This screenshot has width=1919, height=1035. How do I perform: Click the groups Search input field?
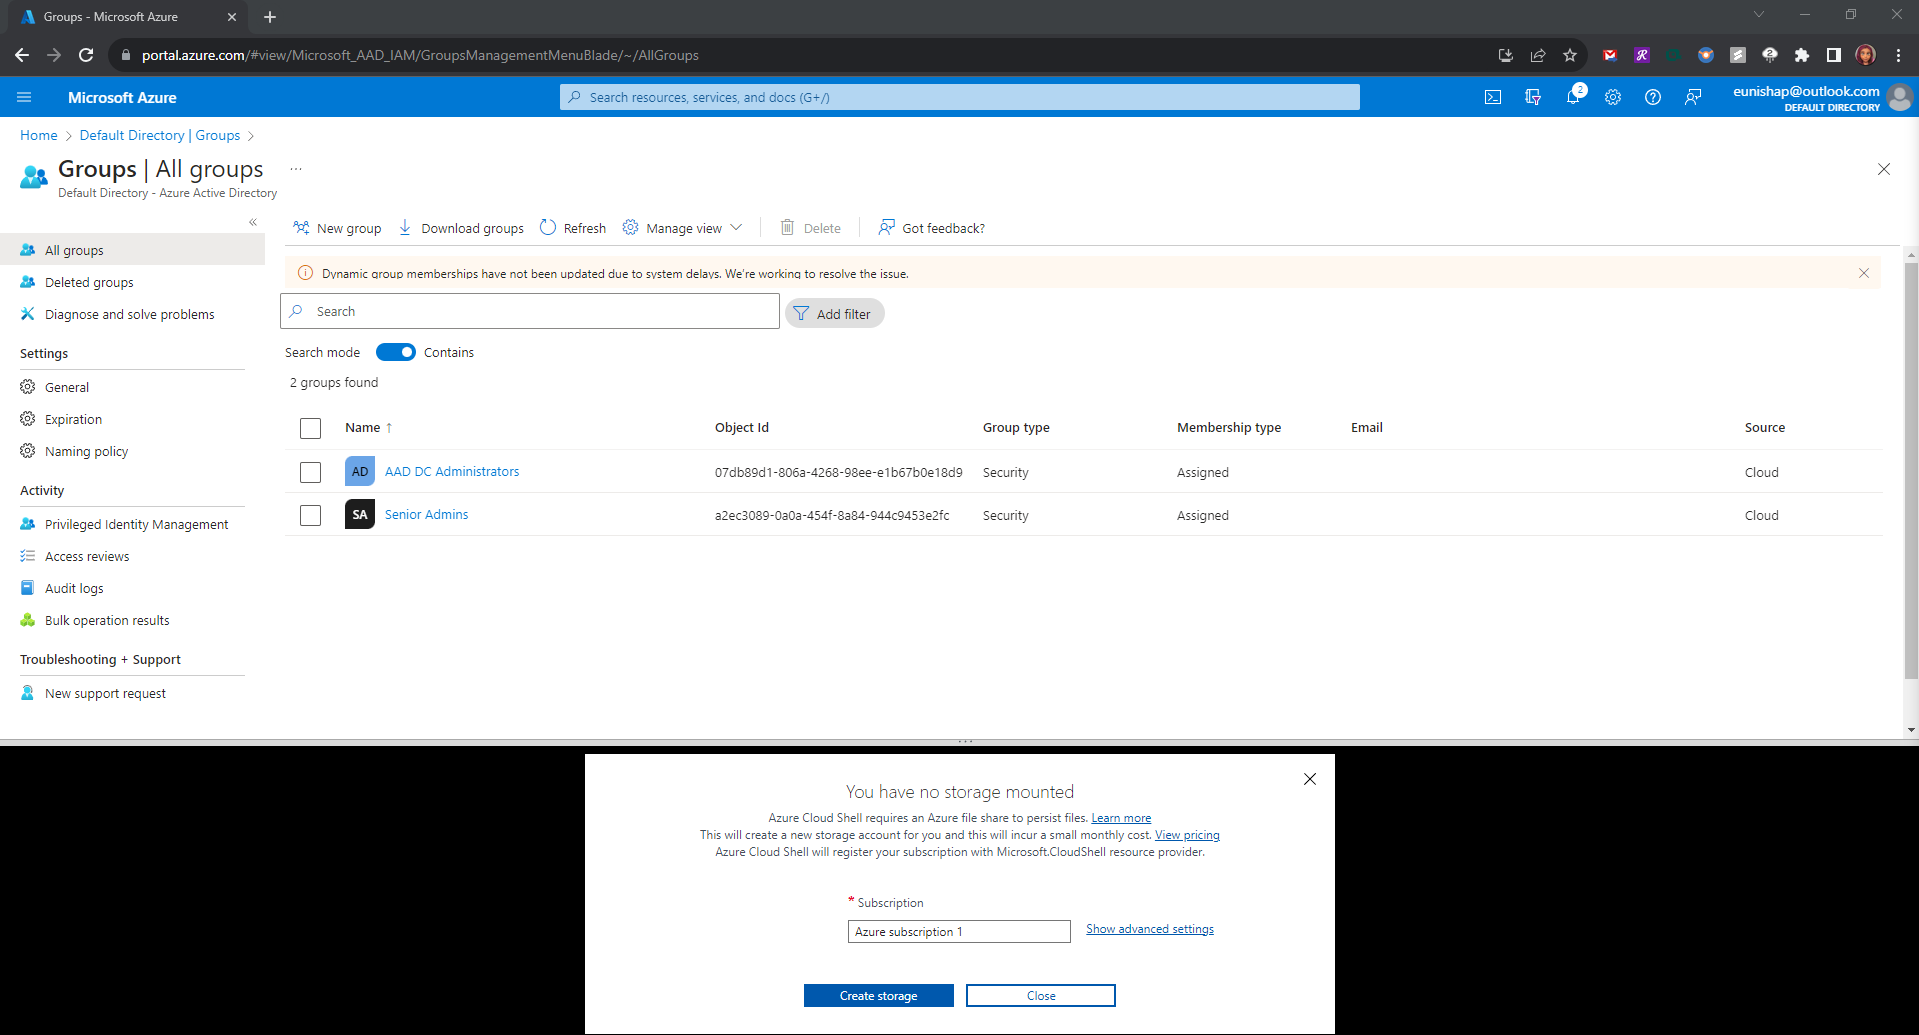click(540, 311)
